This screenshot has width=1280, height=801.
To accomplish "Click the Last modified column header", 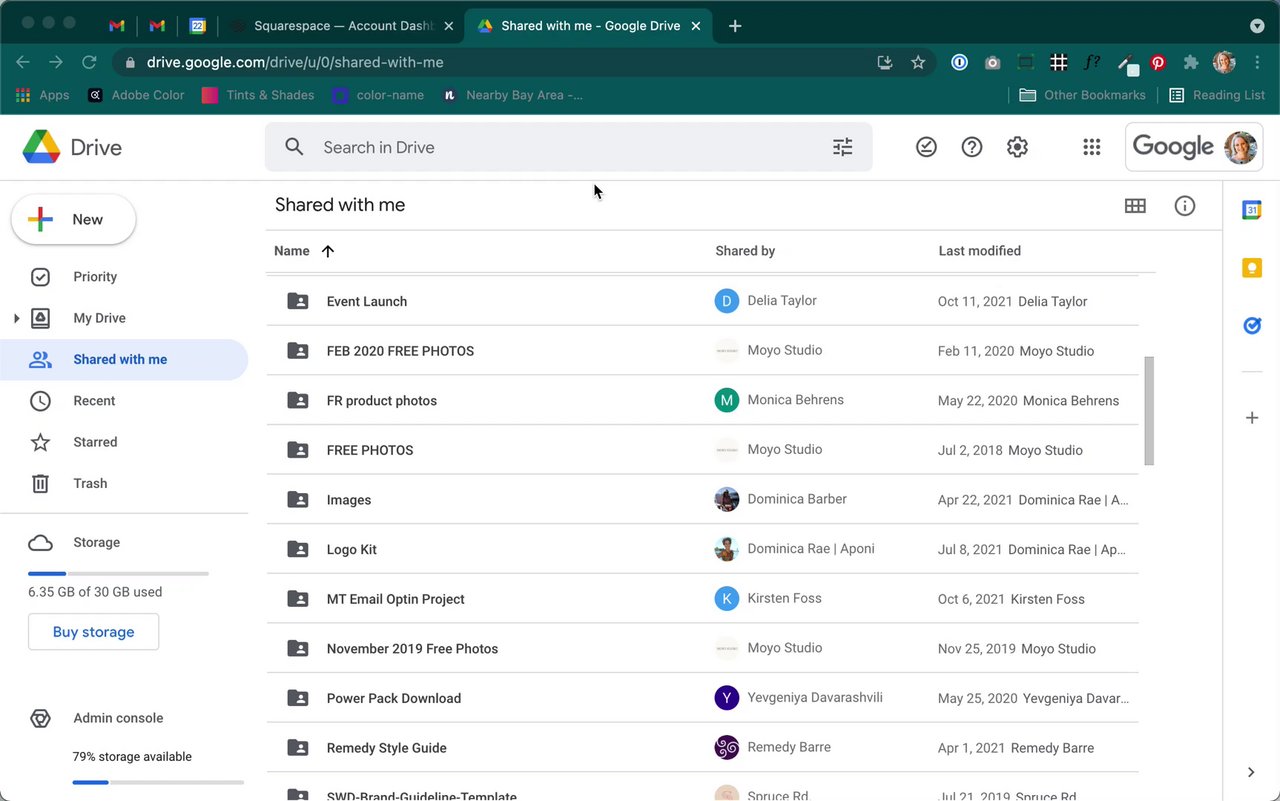I will (x=980, y=251).
